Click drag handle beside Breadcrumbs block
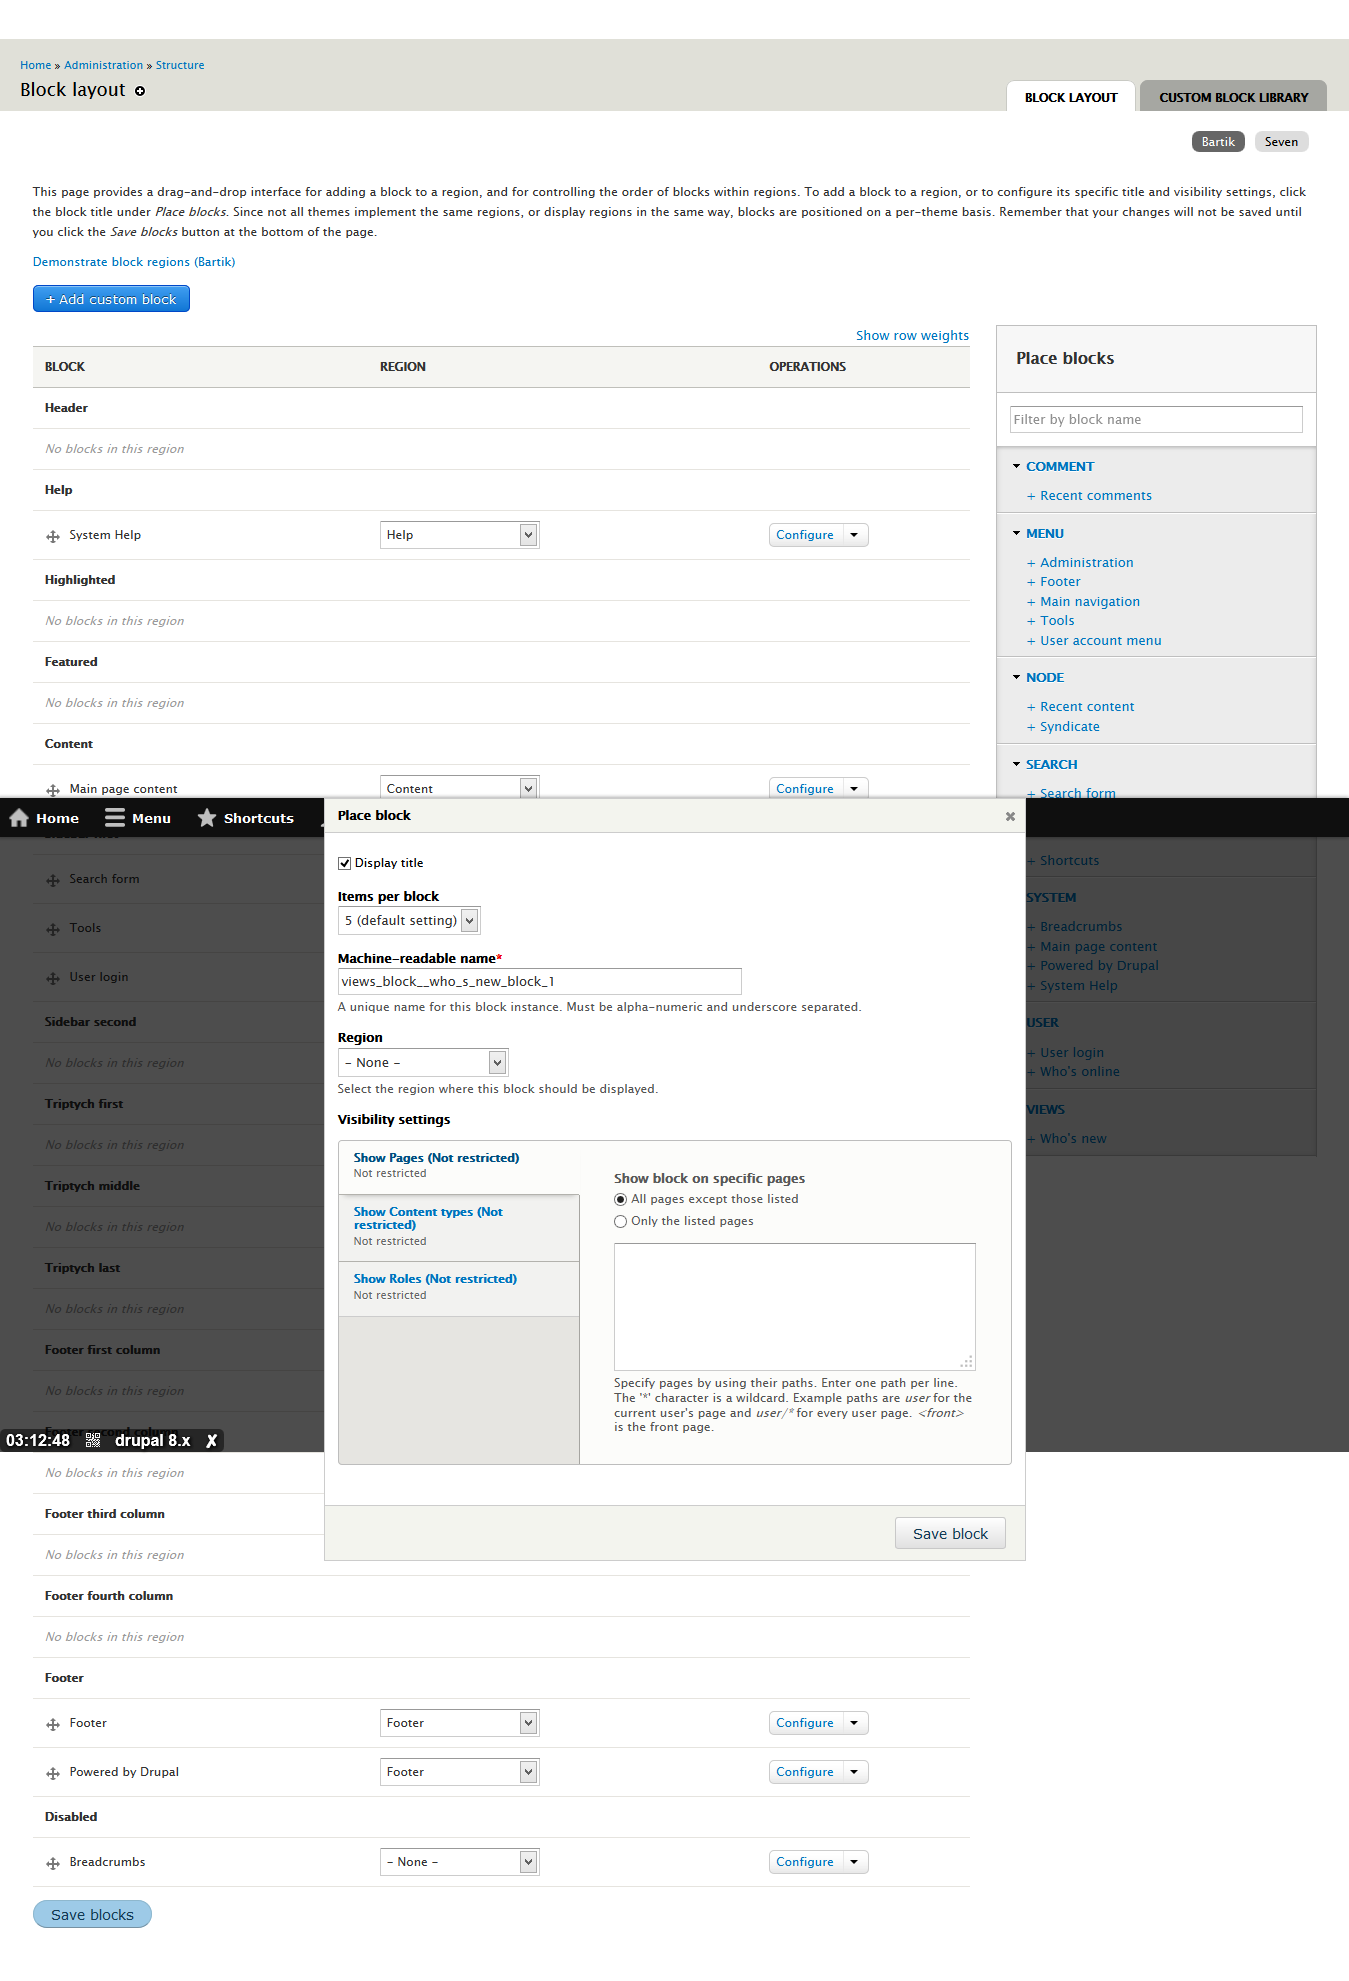Viewport: 1349px width, 1981px height. 53,1863
